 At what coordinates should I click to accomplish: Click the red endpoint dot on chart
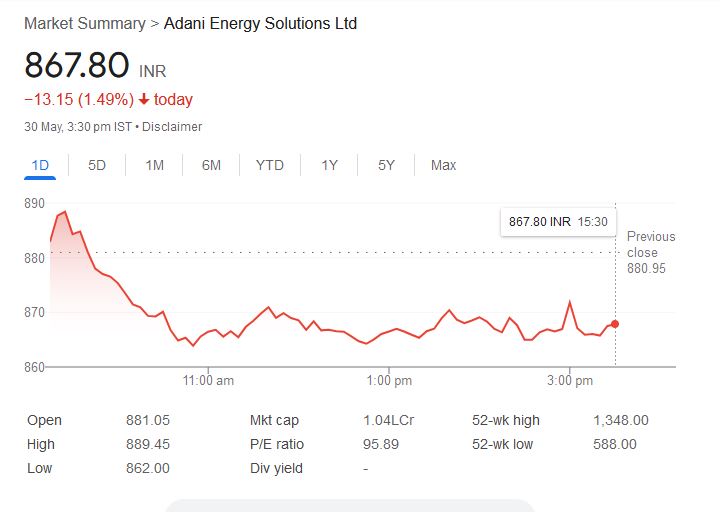tap(615, 324)
